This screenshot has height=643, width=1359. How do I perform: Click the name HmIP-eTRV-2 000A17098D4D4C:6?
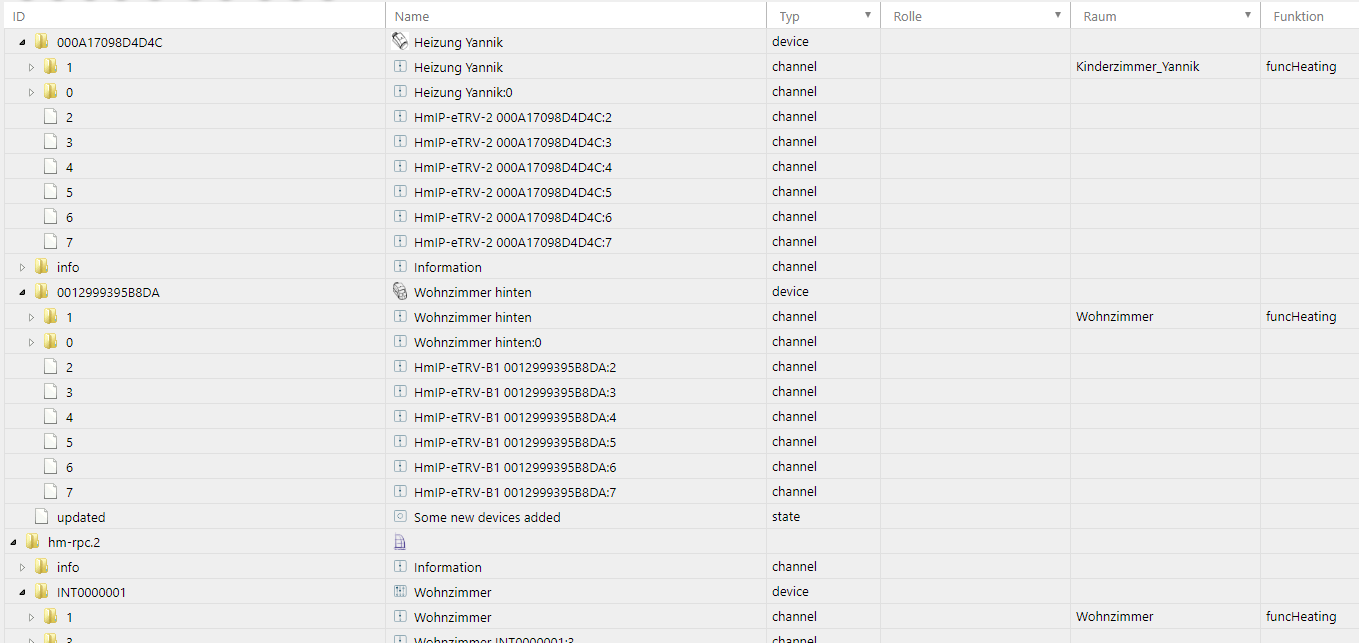[x=513, y=217]
